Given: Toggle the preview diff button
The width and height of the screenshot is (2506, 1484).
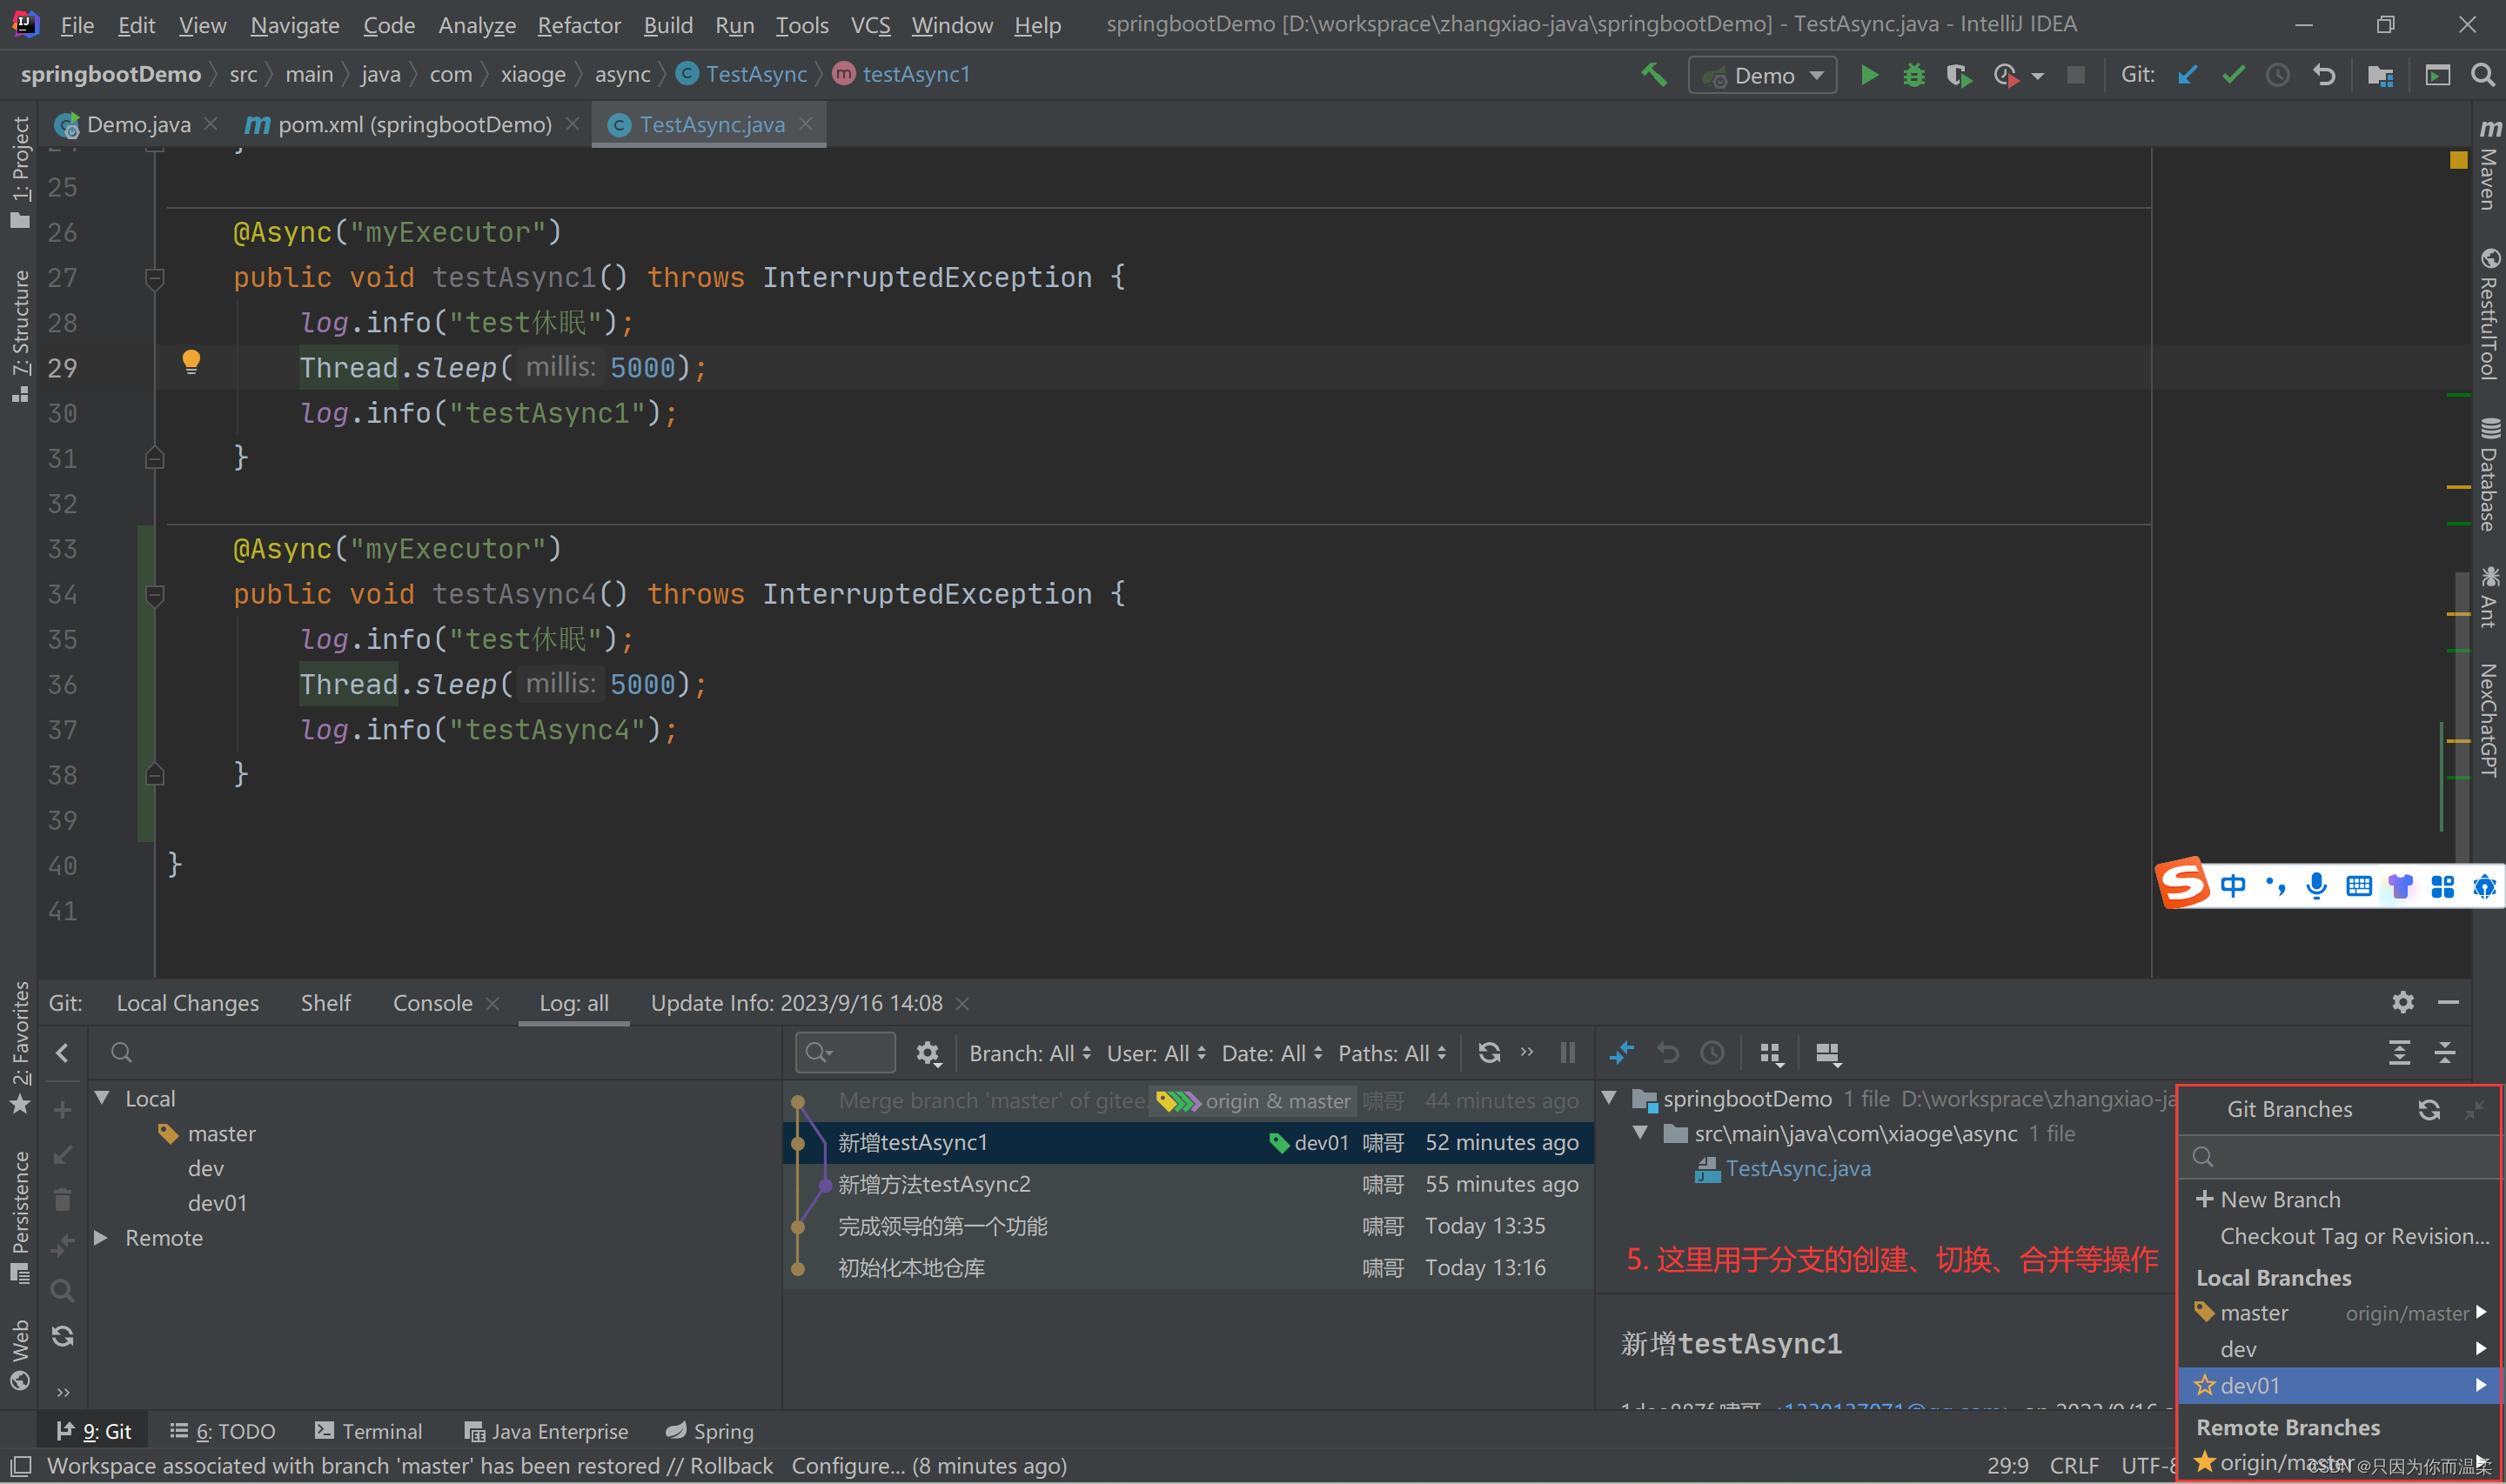Looking at the screenshot, I should [1827, 1053].
